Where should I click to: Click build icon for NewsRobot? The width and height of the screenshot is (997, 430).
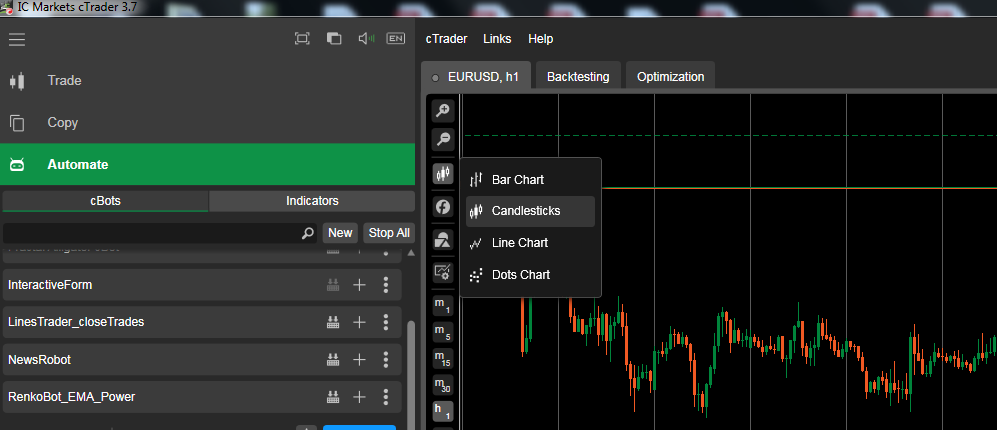(333, 360)
